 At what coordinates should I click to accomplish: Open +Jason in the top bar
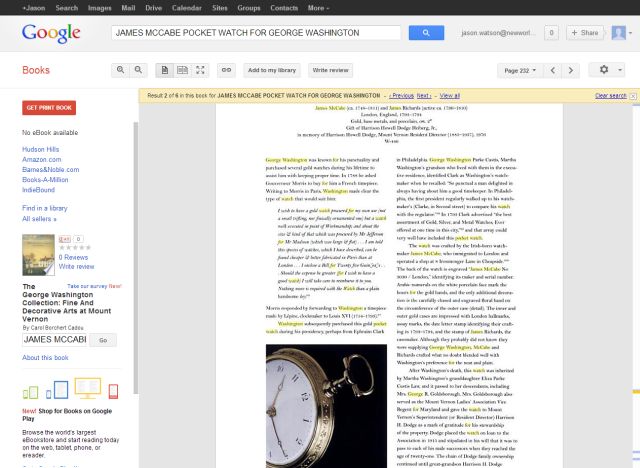pyautogui.click(x=34, y=8)
